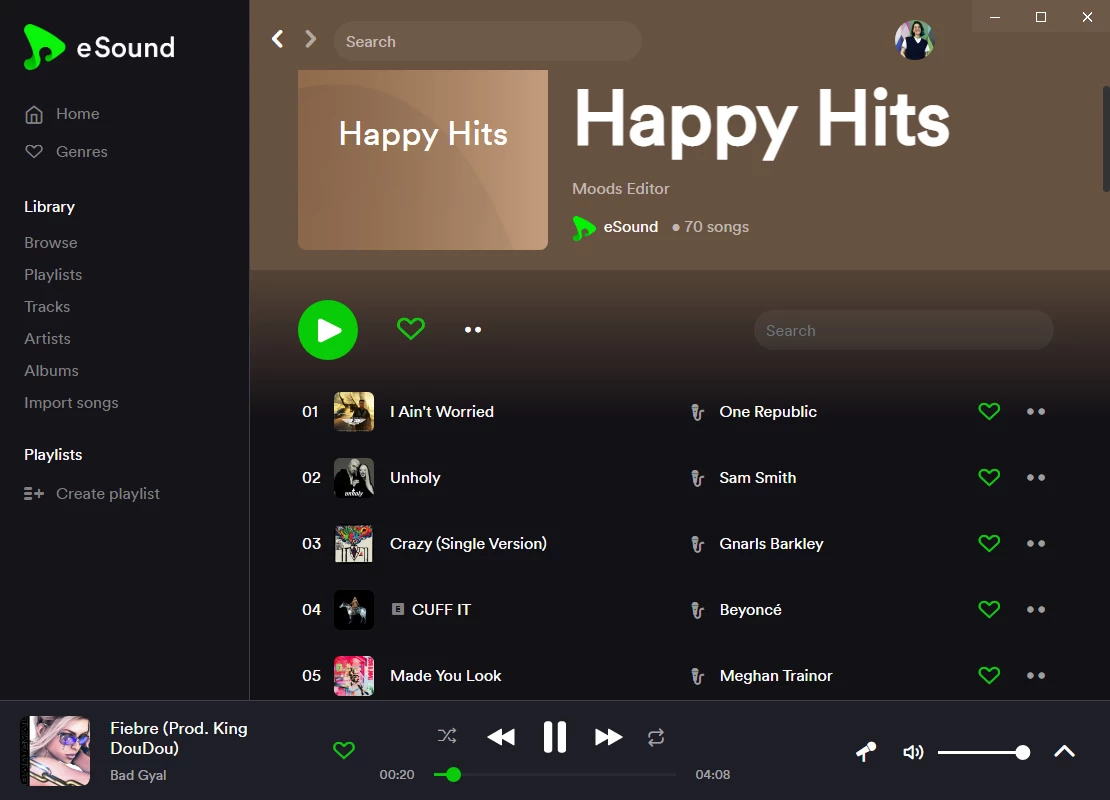Open the Meghan Trainor artist link
Image resolution: width=1110 pixels, height=800 pixels.
click(776, 676)
